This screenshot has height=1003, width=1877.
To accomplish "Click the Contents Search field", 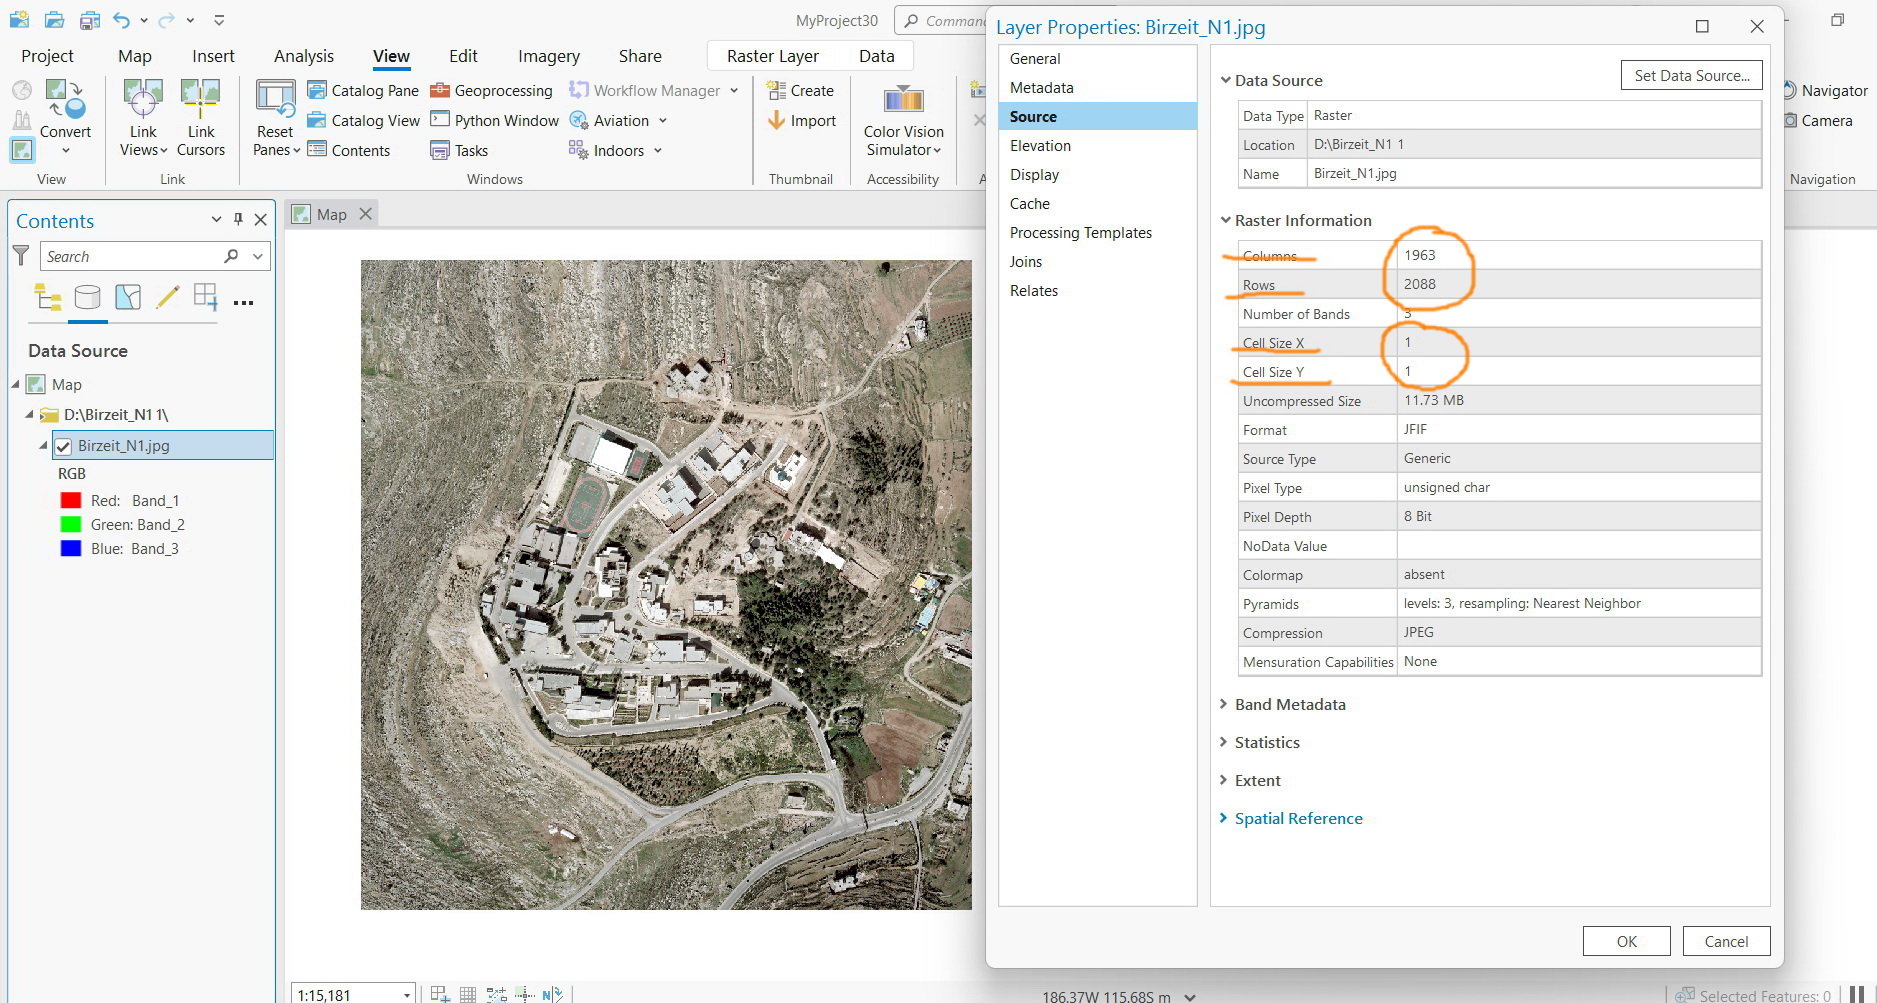I will [130, 256].
